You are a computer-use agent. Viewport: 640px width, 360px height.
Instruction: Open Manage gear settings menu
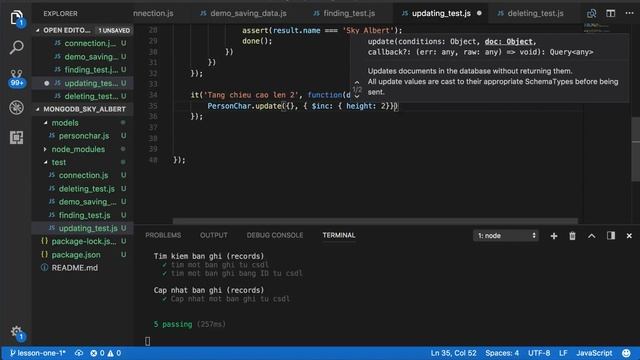point(17,332)
